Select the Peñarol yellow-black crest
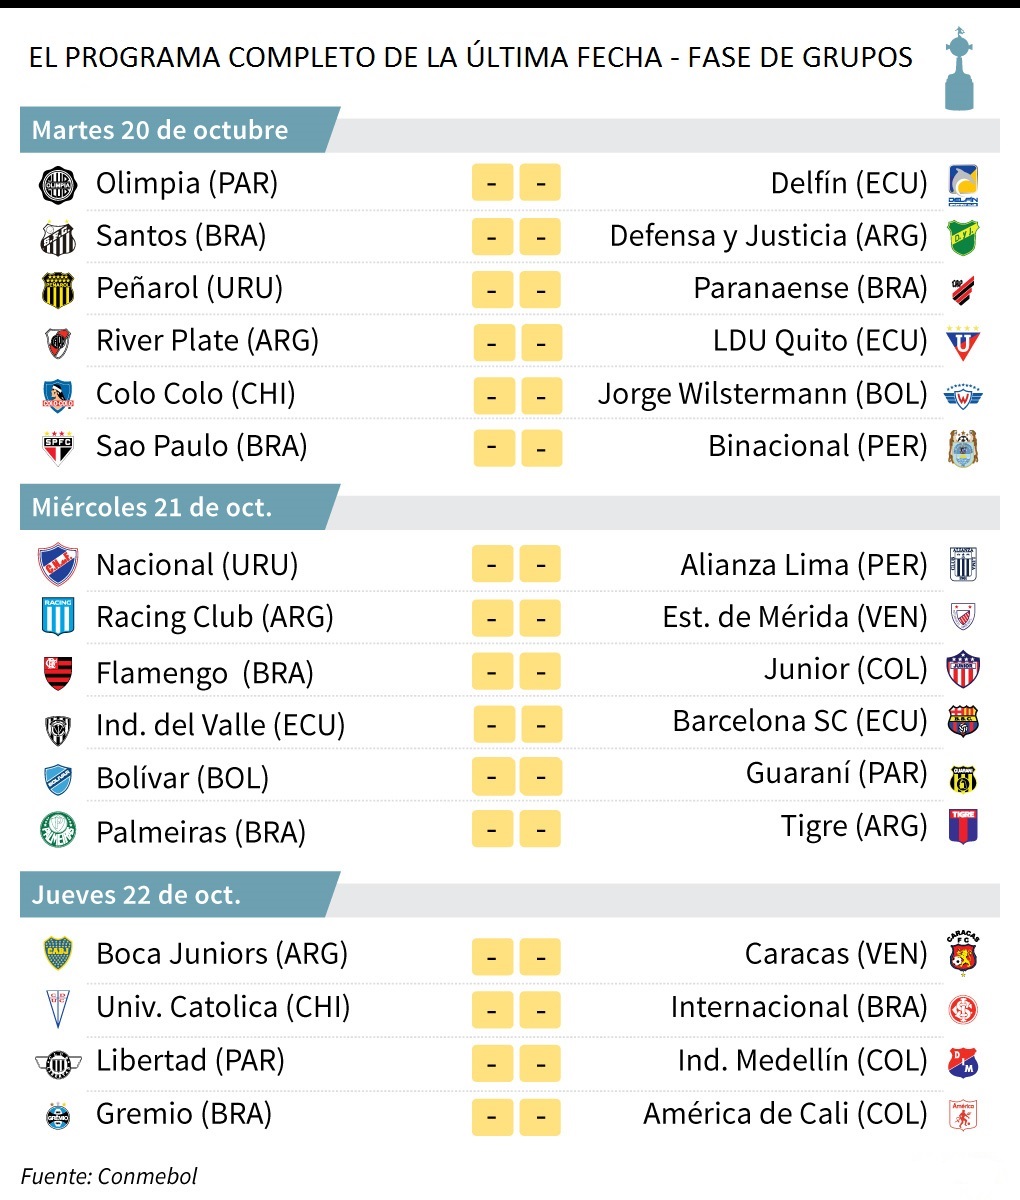Viewport: 1020px width, 1200px height. coord(57,290)
